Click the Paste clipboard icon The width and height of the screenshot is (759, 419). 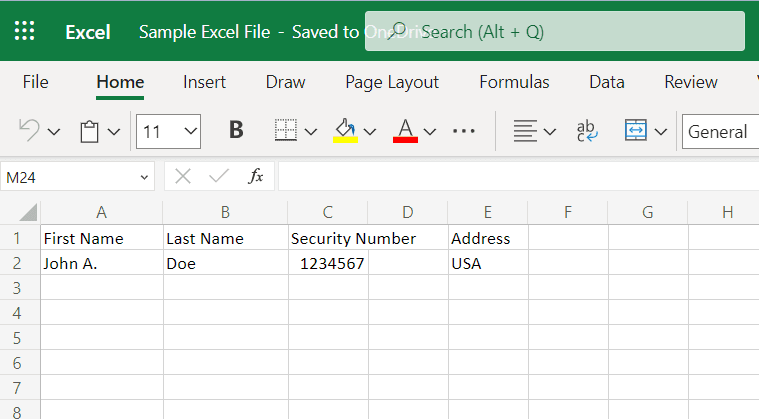pyautogui.click(x=90, y=131)
